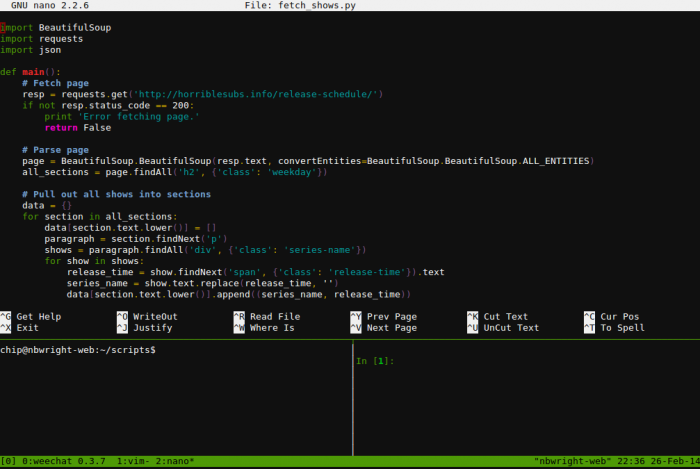Click the 'series-name' string
The height and width of the screenshot is (469, 700).
(320, 250)
